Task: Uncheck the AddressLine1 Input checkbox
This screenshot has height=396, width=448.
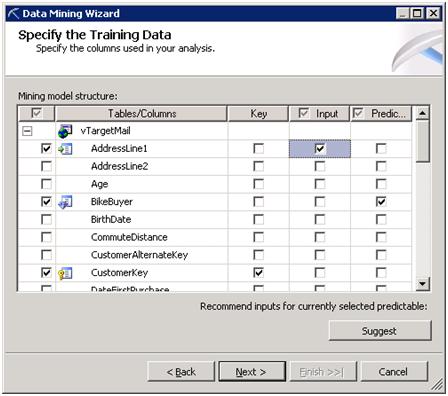Action: click(x=320, y=149)
